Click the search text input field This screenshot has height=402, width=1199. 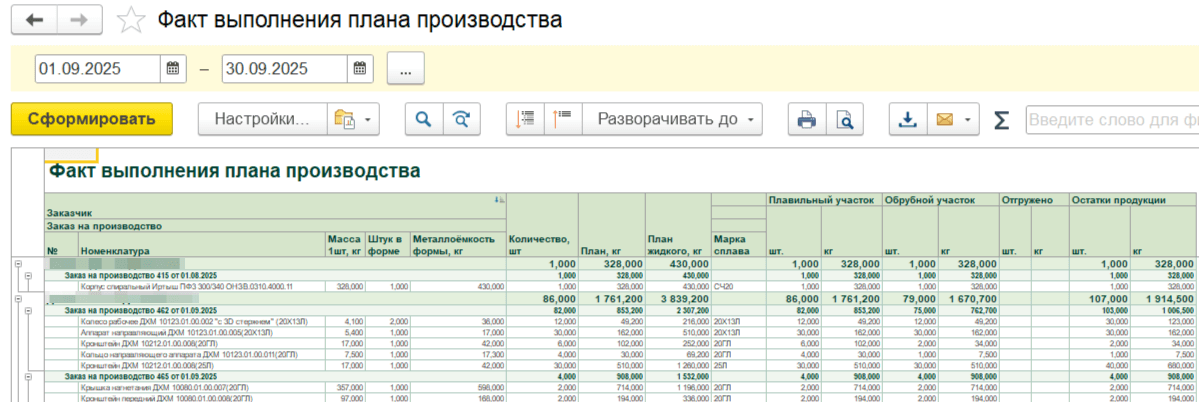click(x=1110, y=119)
